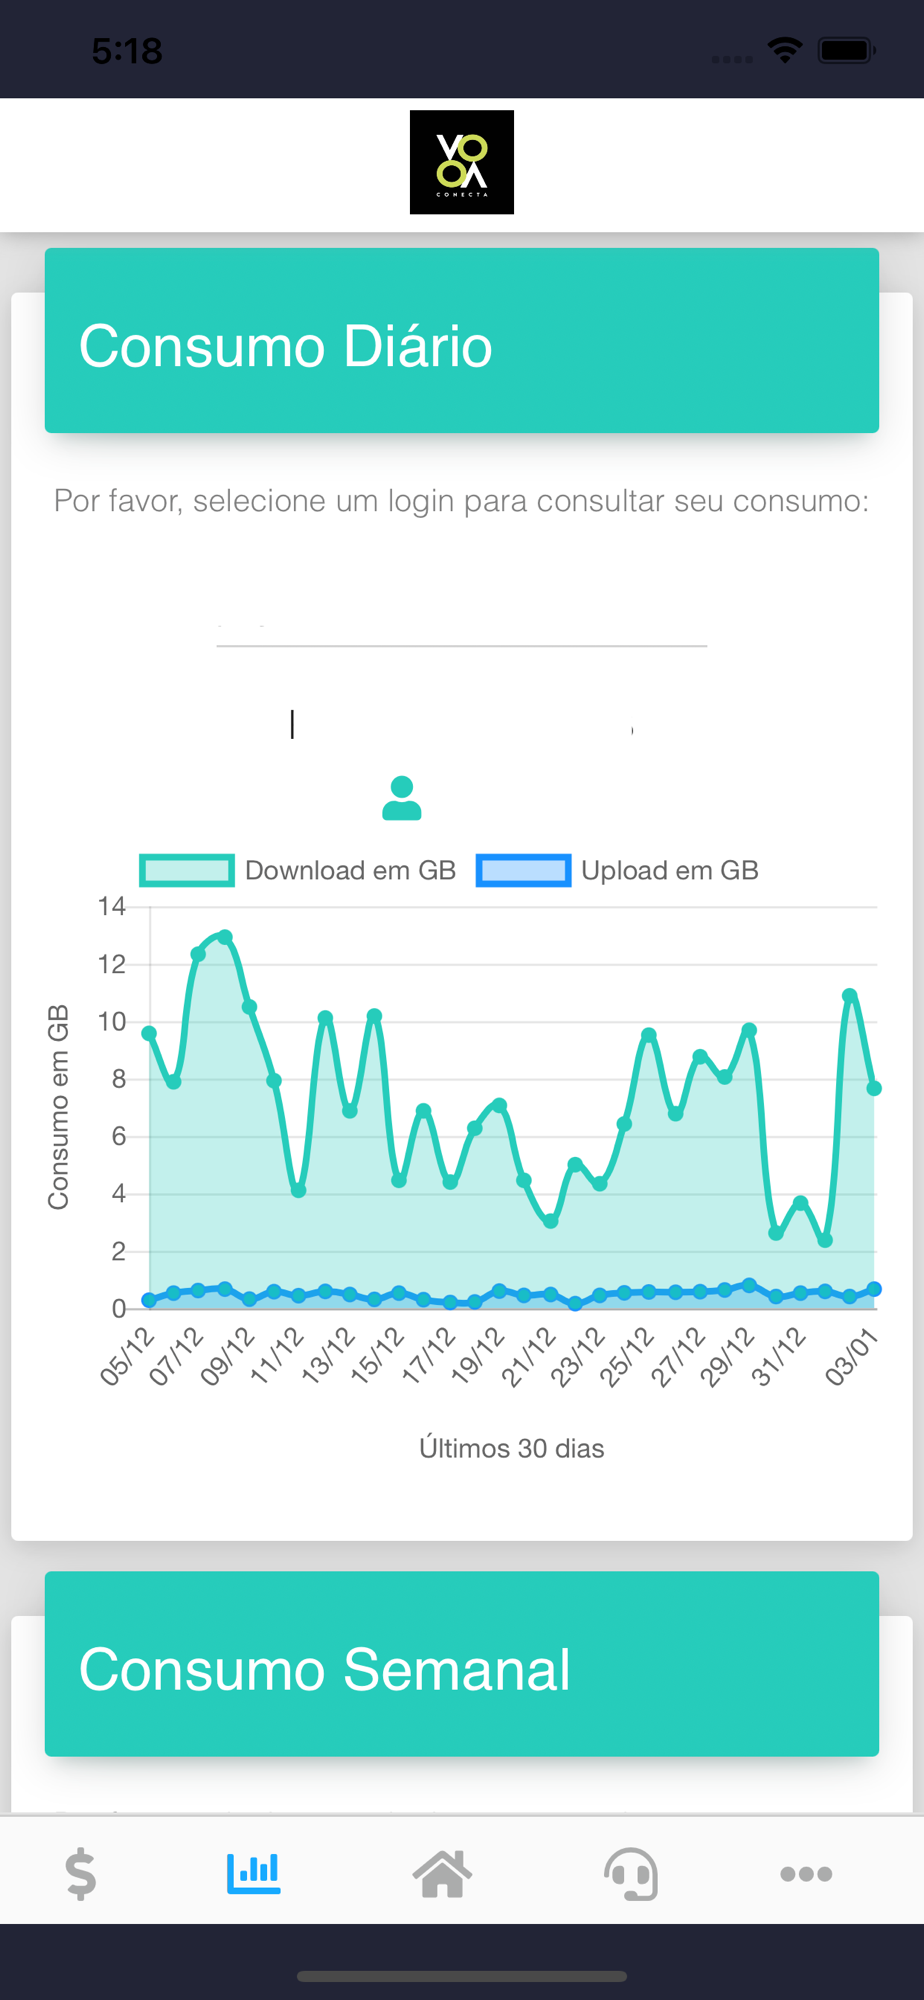Click the Últimos 30 dias axis label

click(512, 1448)
